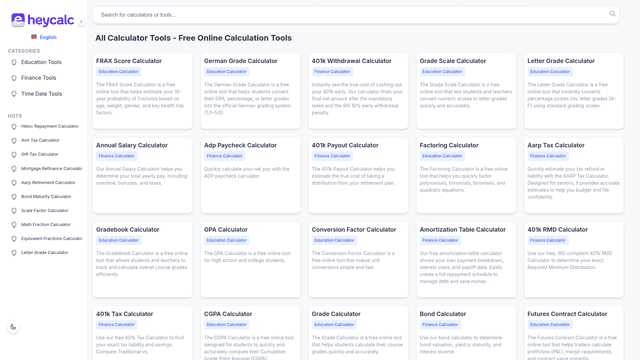
Task: Click Finance Calculator tag on Bond Calculator card
Action: point(440,324)
